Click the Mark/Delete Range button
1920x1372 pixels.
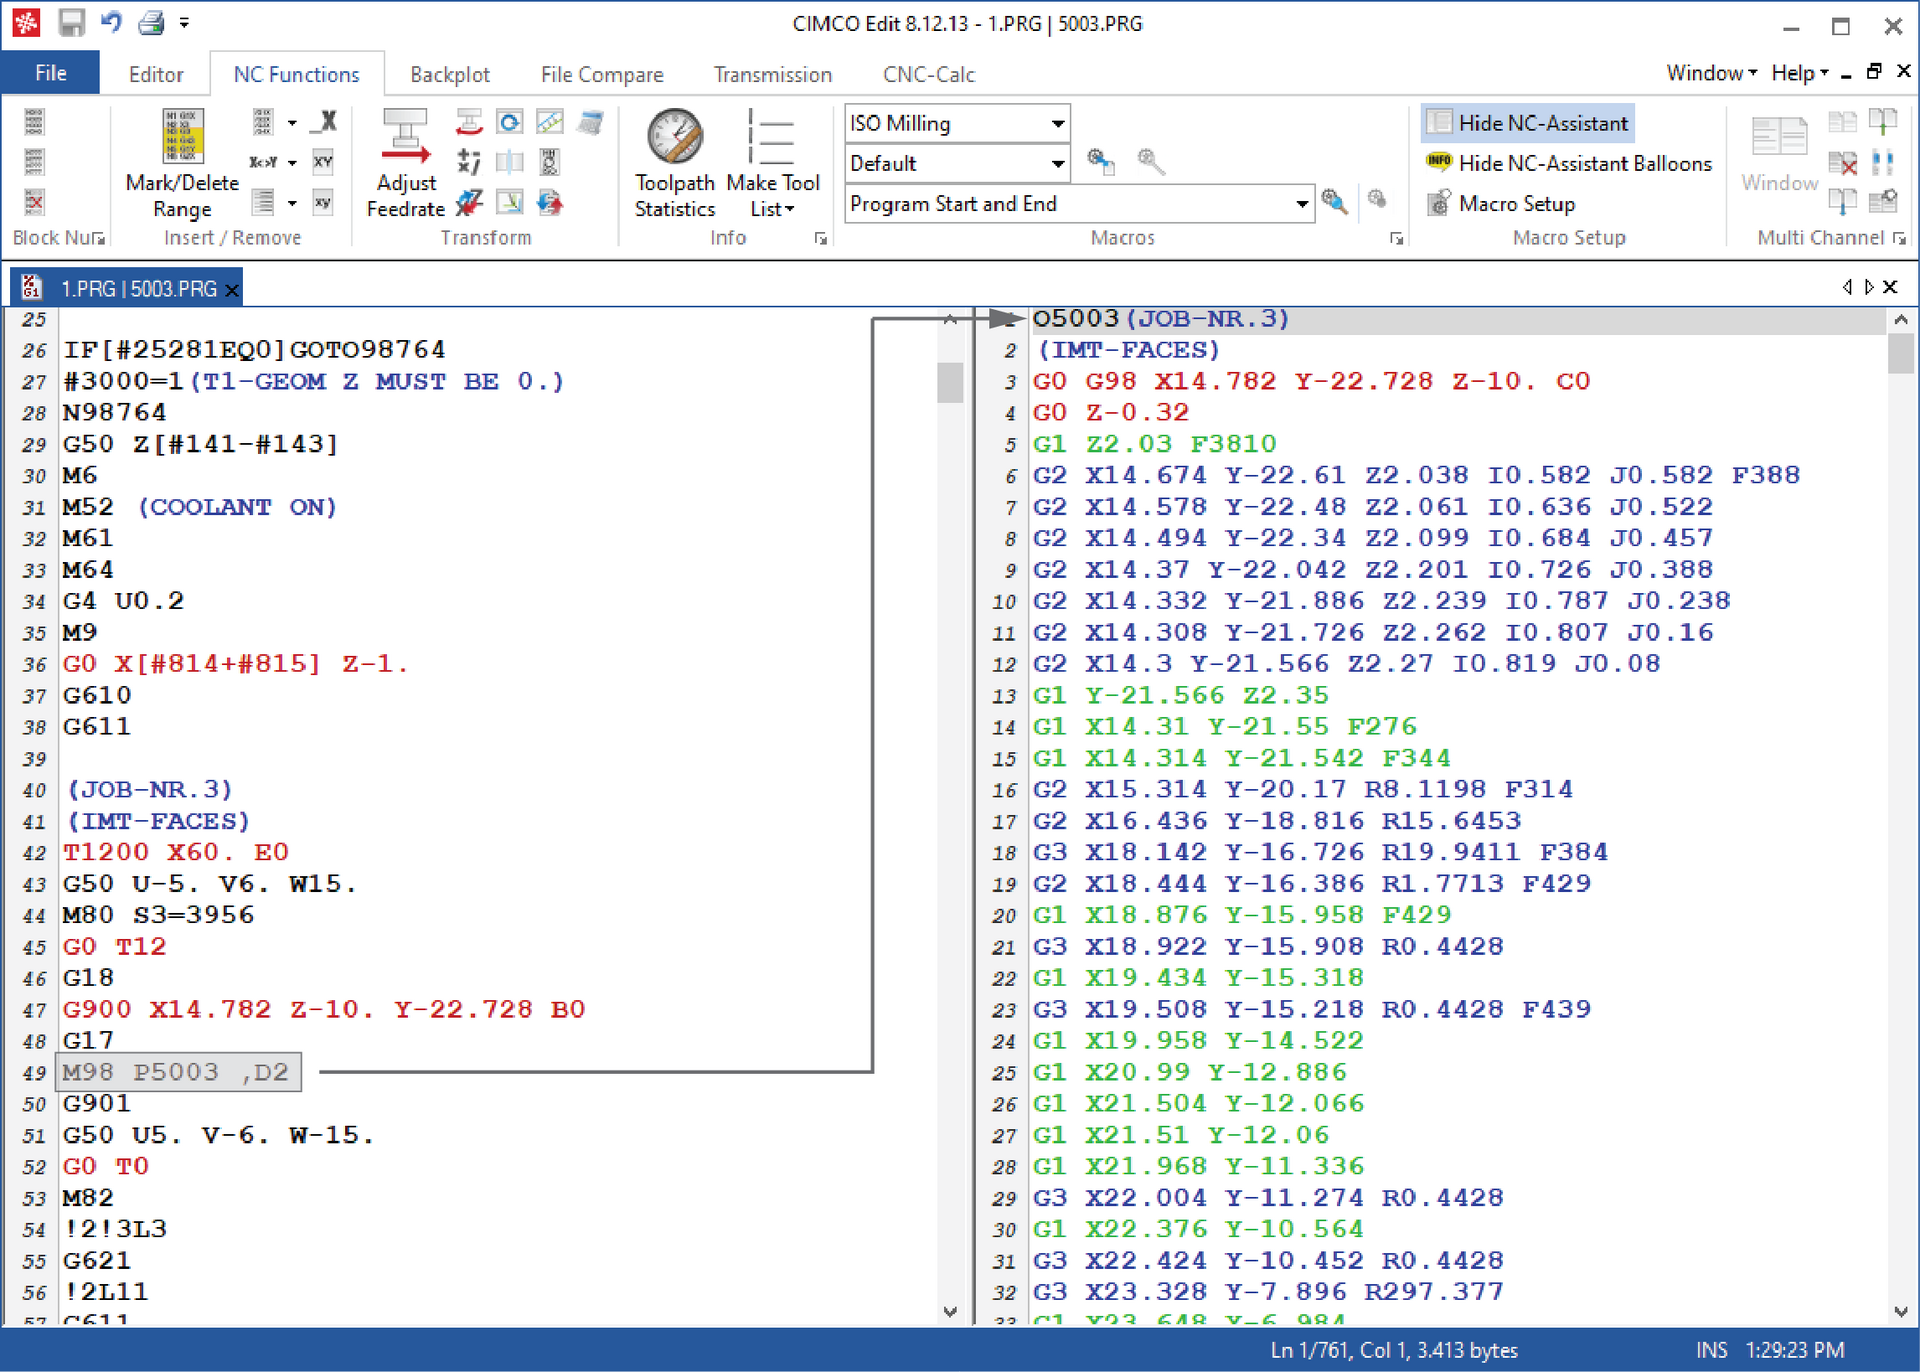[182, 165]
